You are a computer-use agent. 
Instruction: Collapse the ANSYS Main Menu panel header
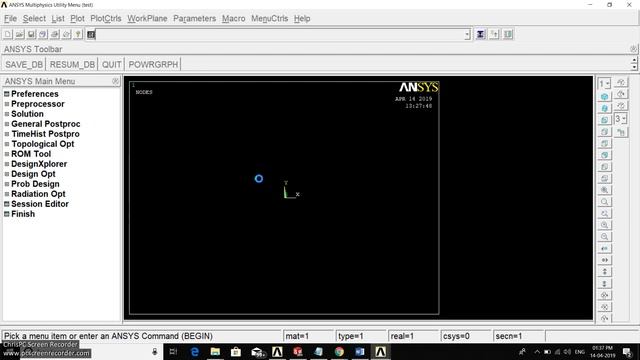pyautogui.click(x=116, y=81)
